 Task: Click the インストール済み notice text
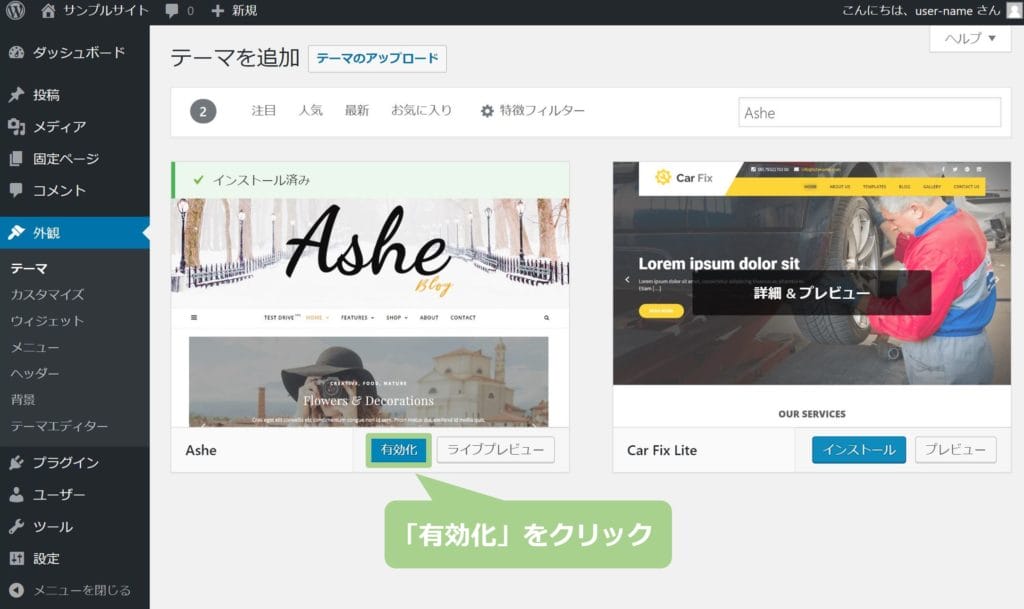click(x=261, y=180)
